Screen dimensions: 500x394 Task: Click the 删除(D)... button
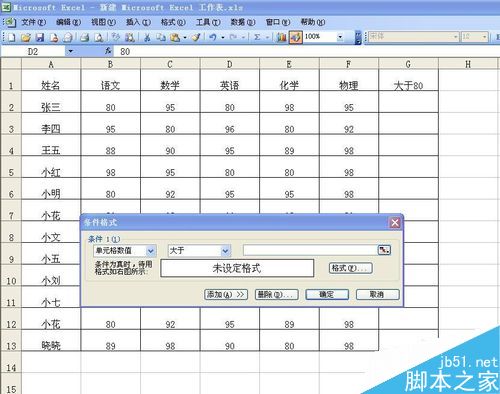point(277,294)
